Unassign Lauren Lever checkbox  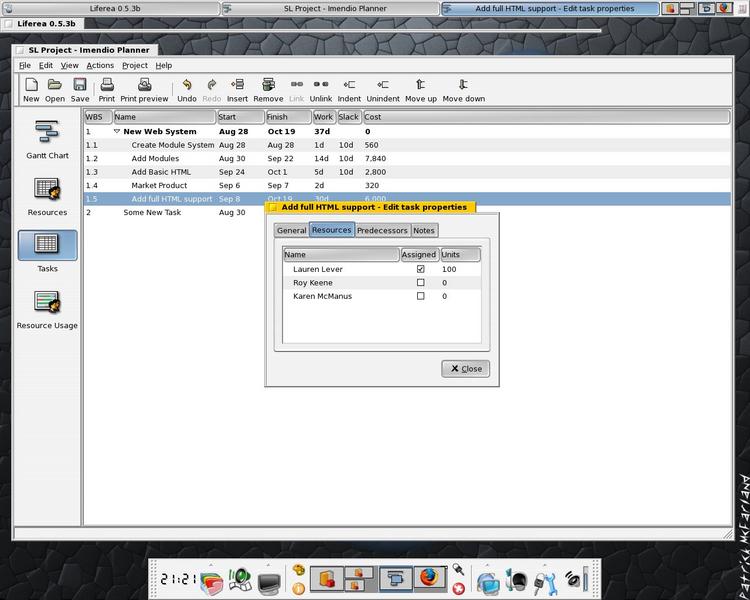[420, 269]
